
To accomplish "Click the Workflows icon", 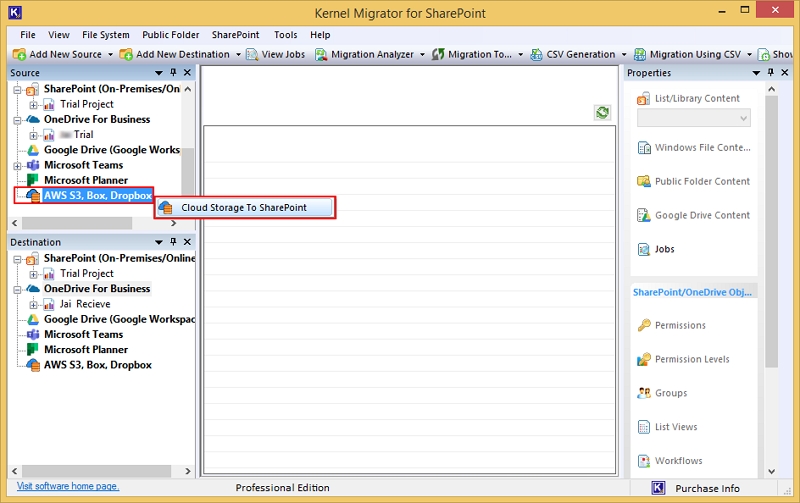I will coord(644,461).
